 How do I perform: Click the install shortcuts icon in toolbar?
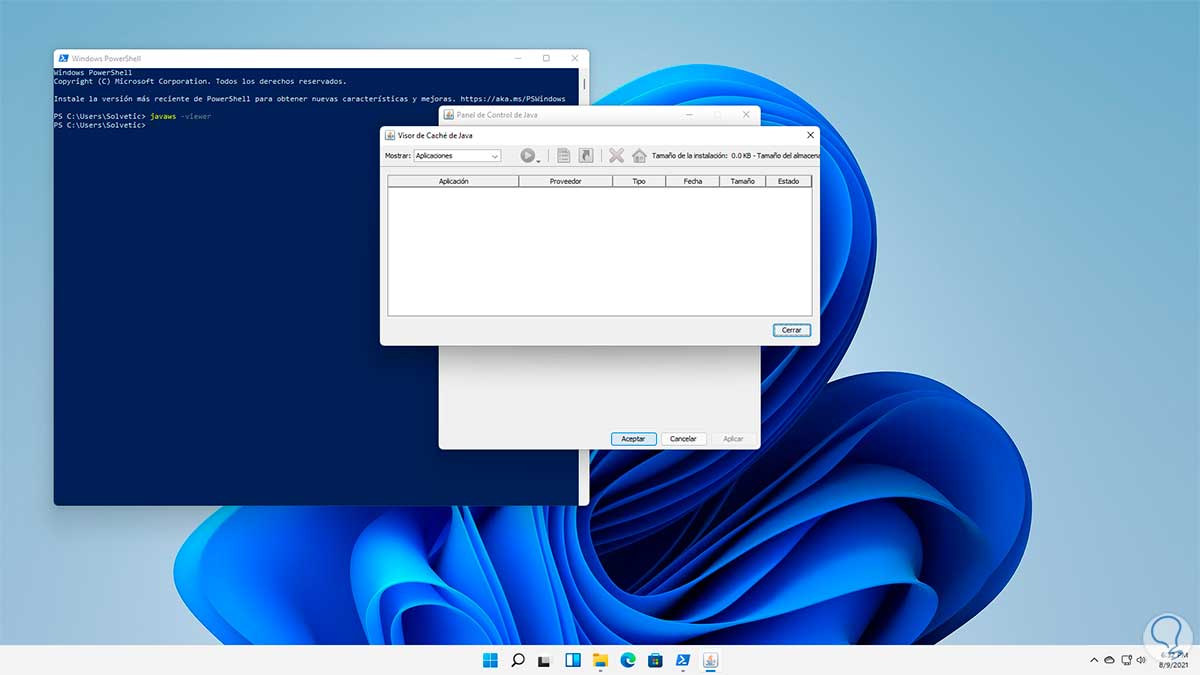[586, 155]
